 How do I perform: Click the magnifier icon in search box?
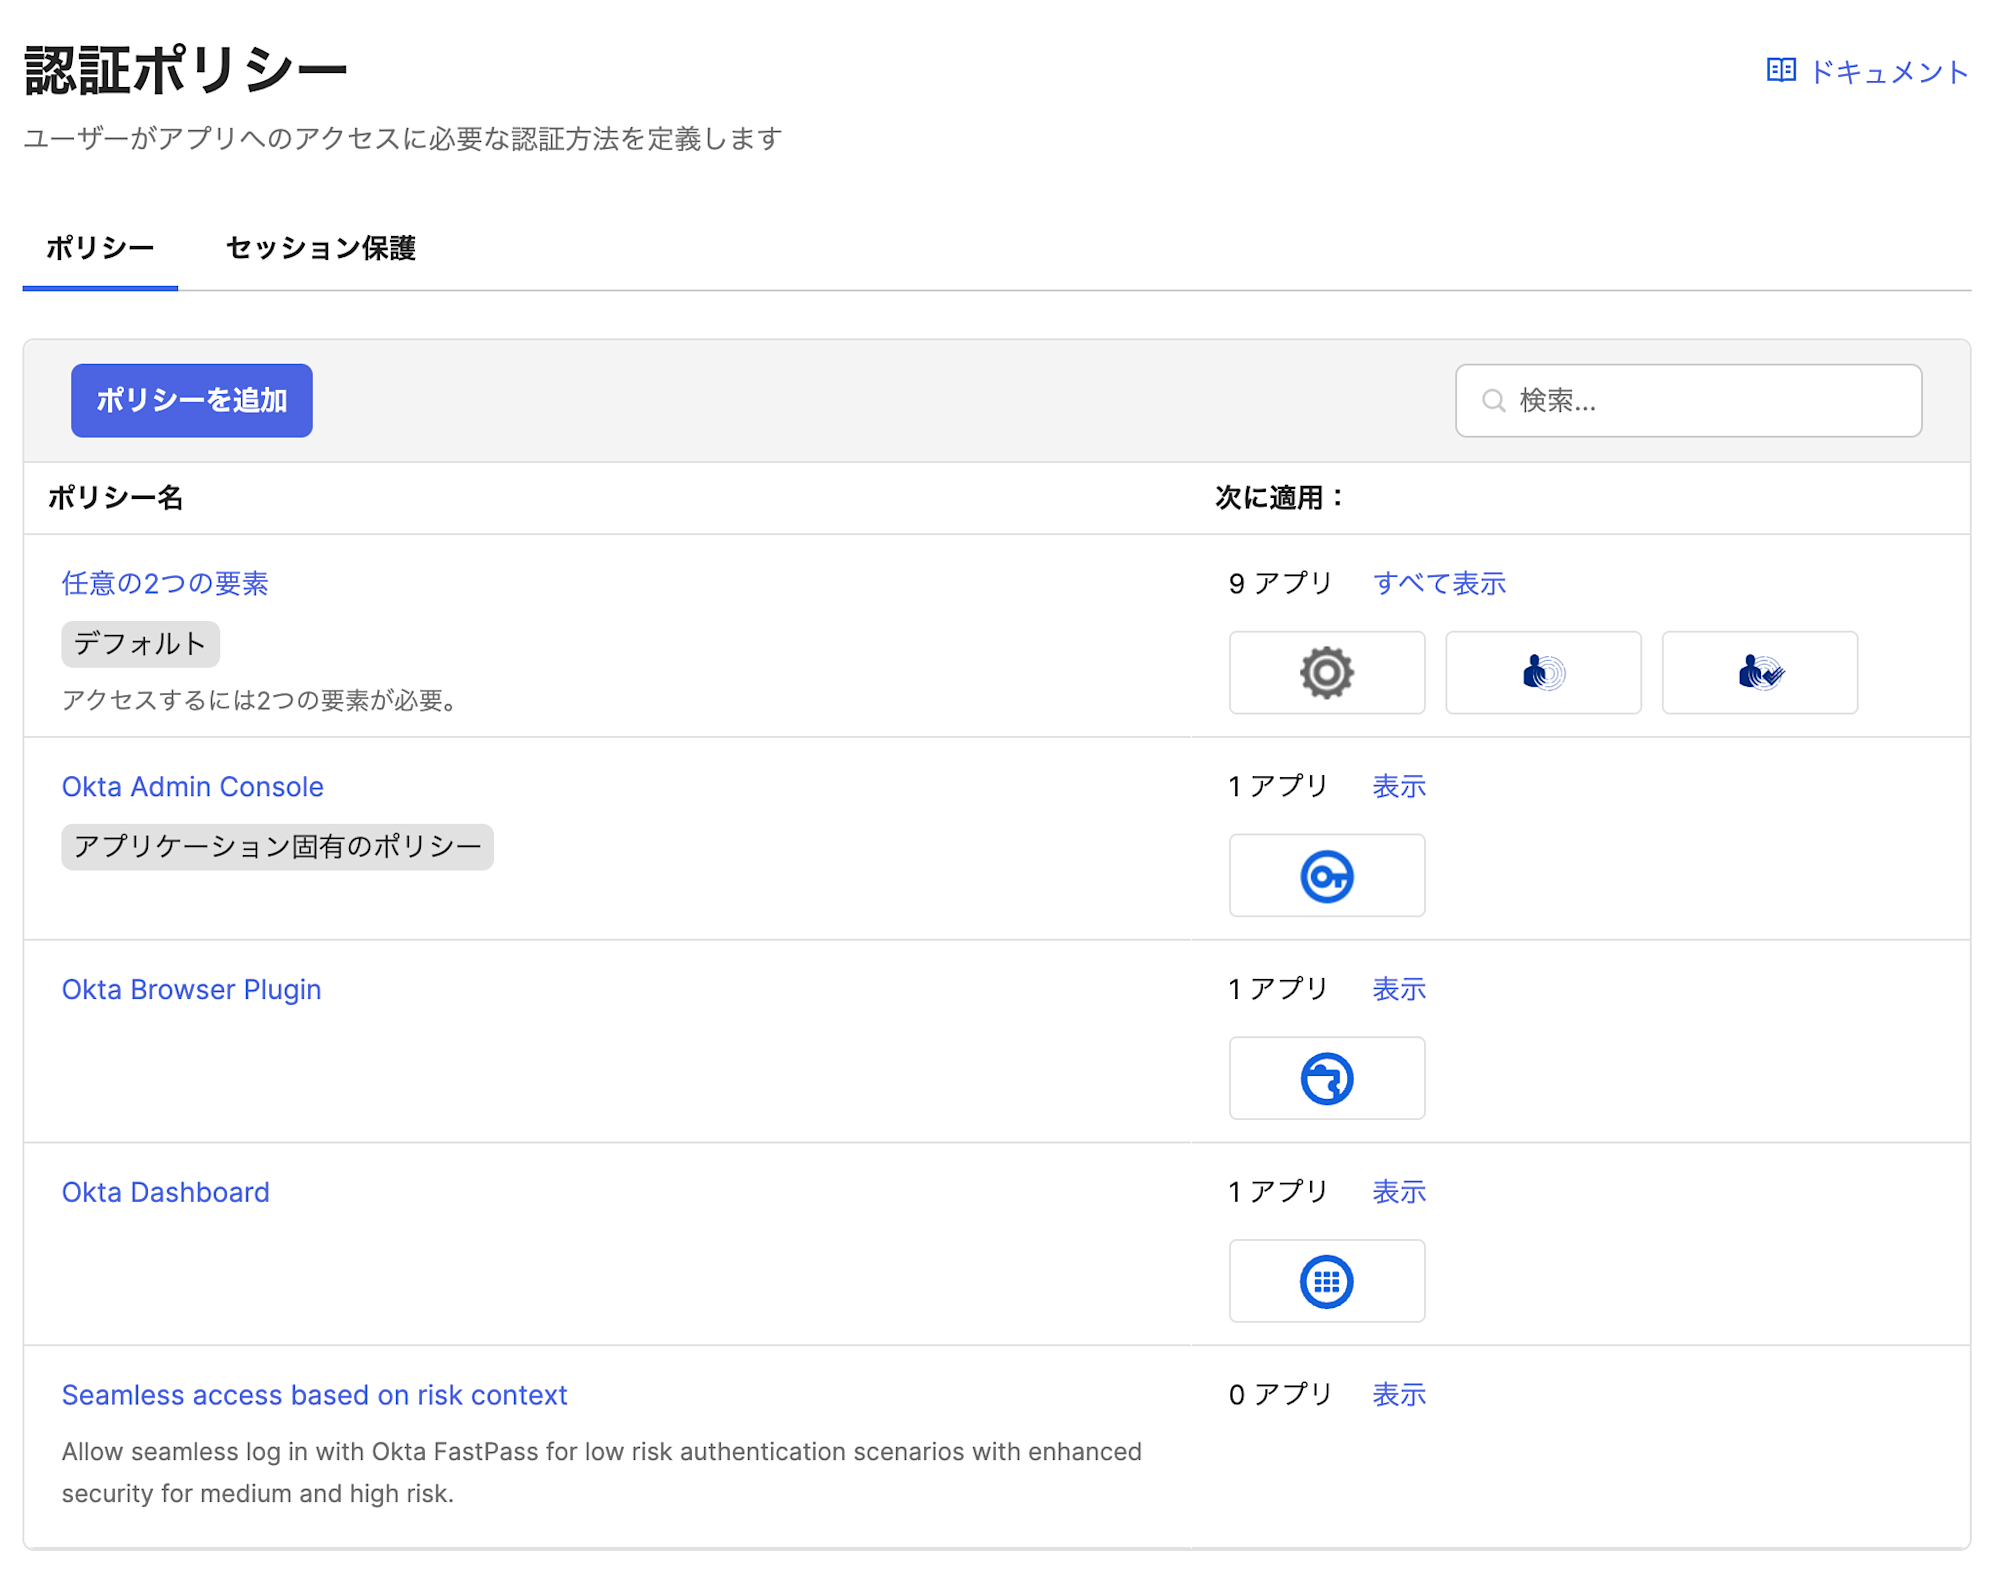pos(1493,401)
